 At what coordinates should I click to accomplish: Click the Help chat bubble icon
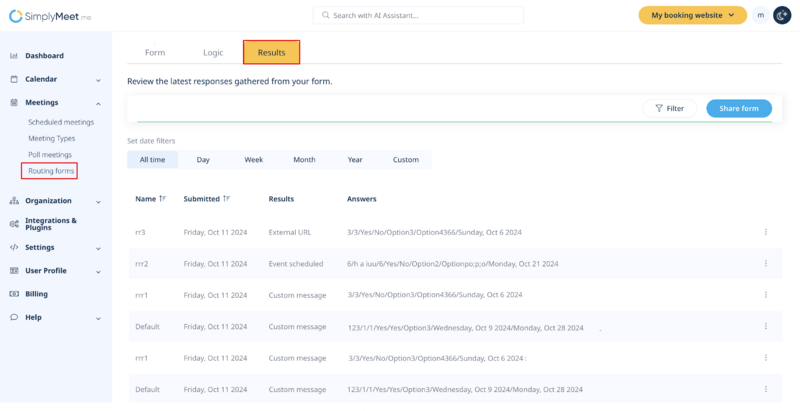pyautogui.click(x=14, y=317)
